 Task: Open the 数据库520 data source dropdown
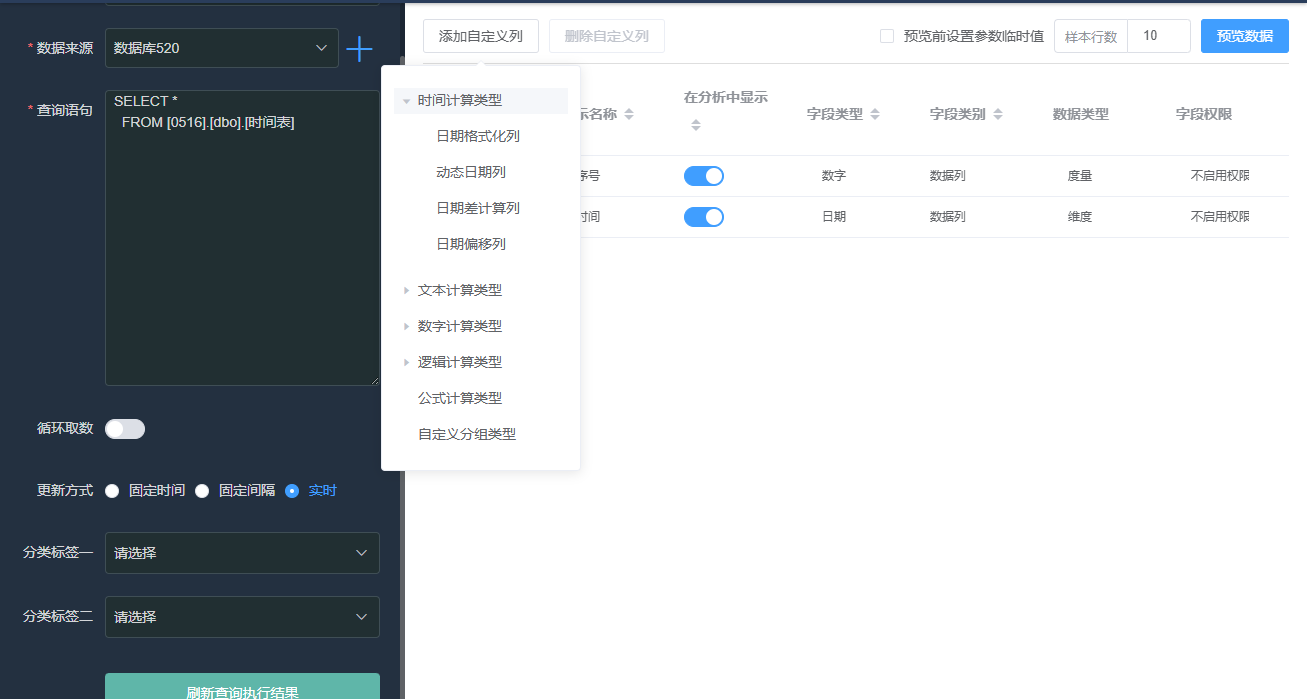point(222,48)
